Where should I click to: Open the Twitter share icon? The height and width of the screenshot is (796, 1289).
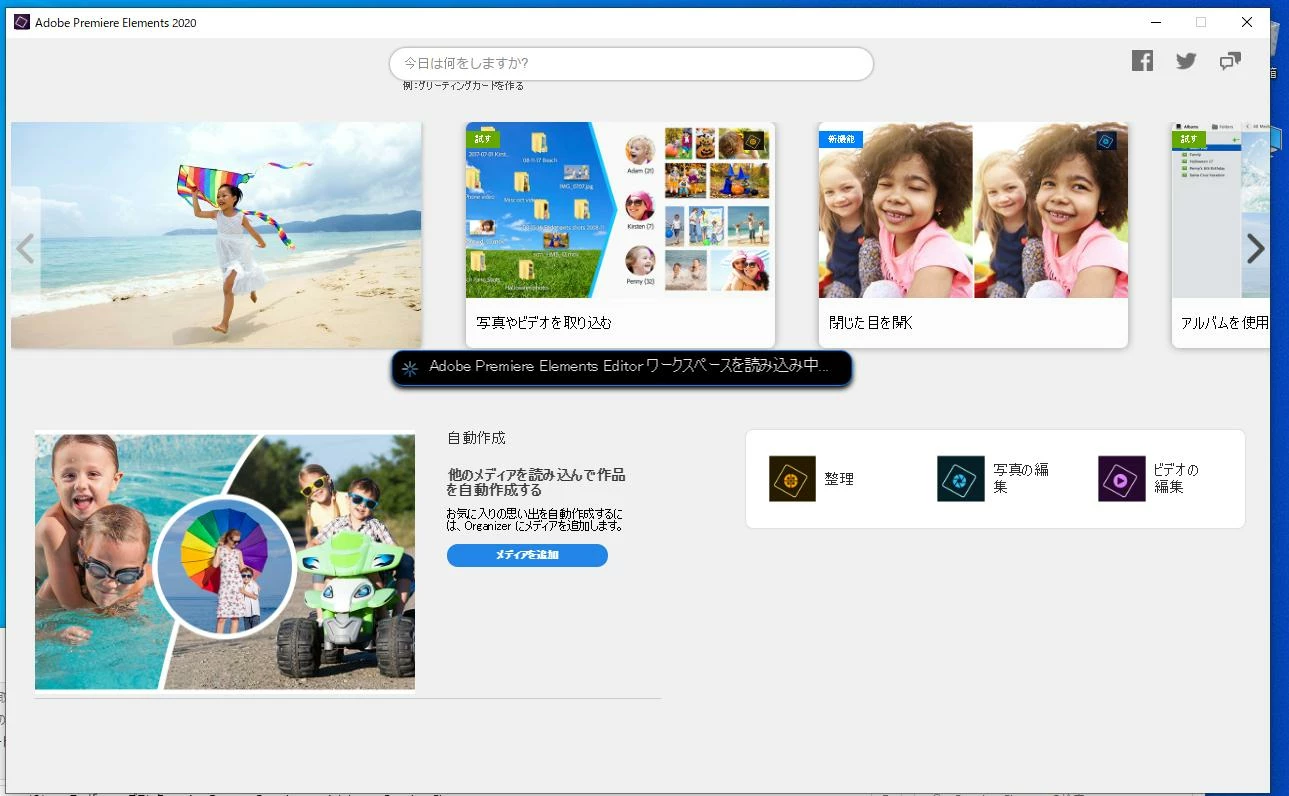click(1186, 61)
